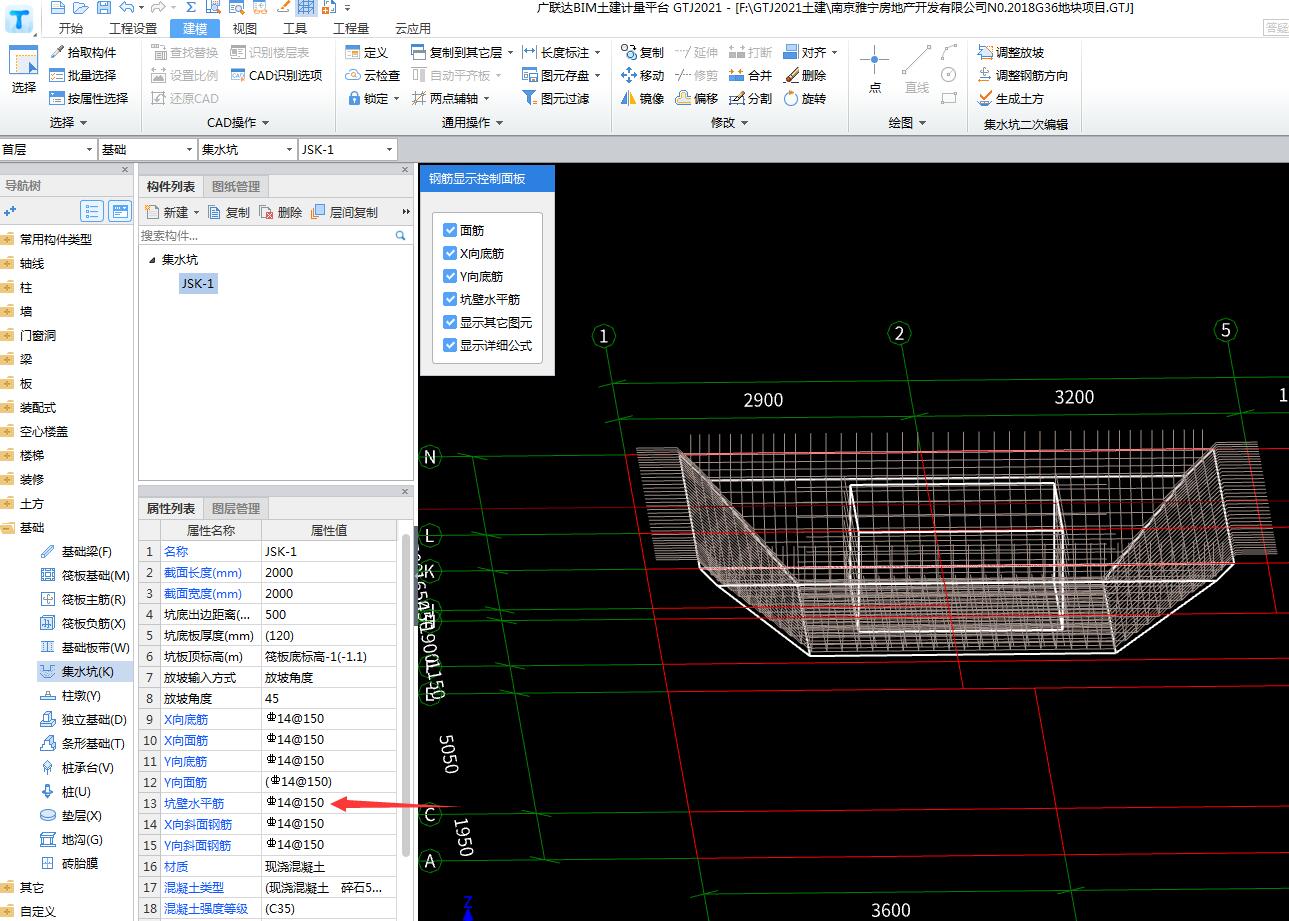Select the 镜像 mirror tool

point(642,98)
